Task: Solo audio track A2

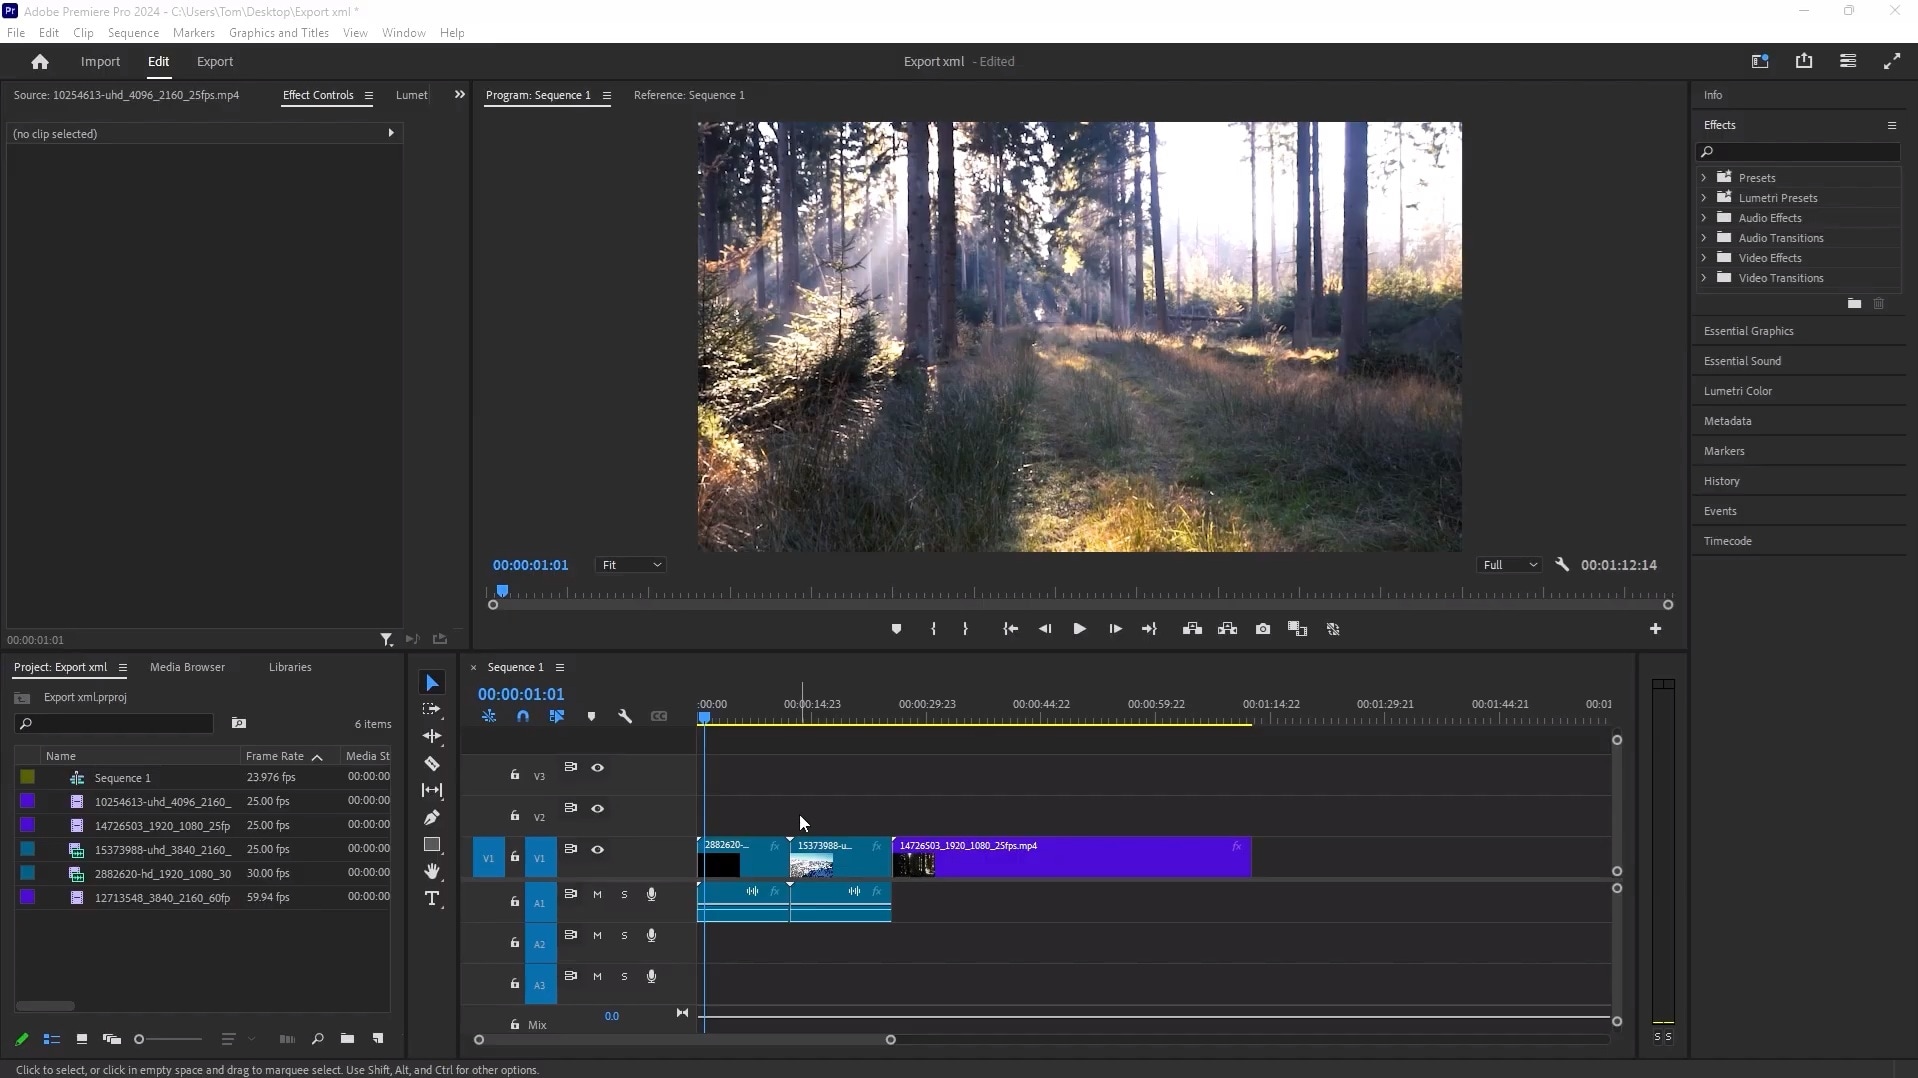Action: (x=624, y=936)
